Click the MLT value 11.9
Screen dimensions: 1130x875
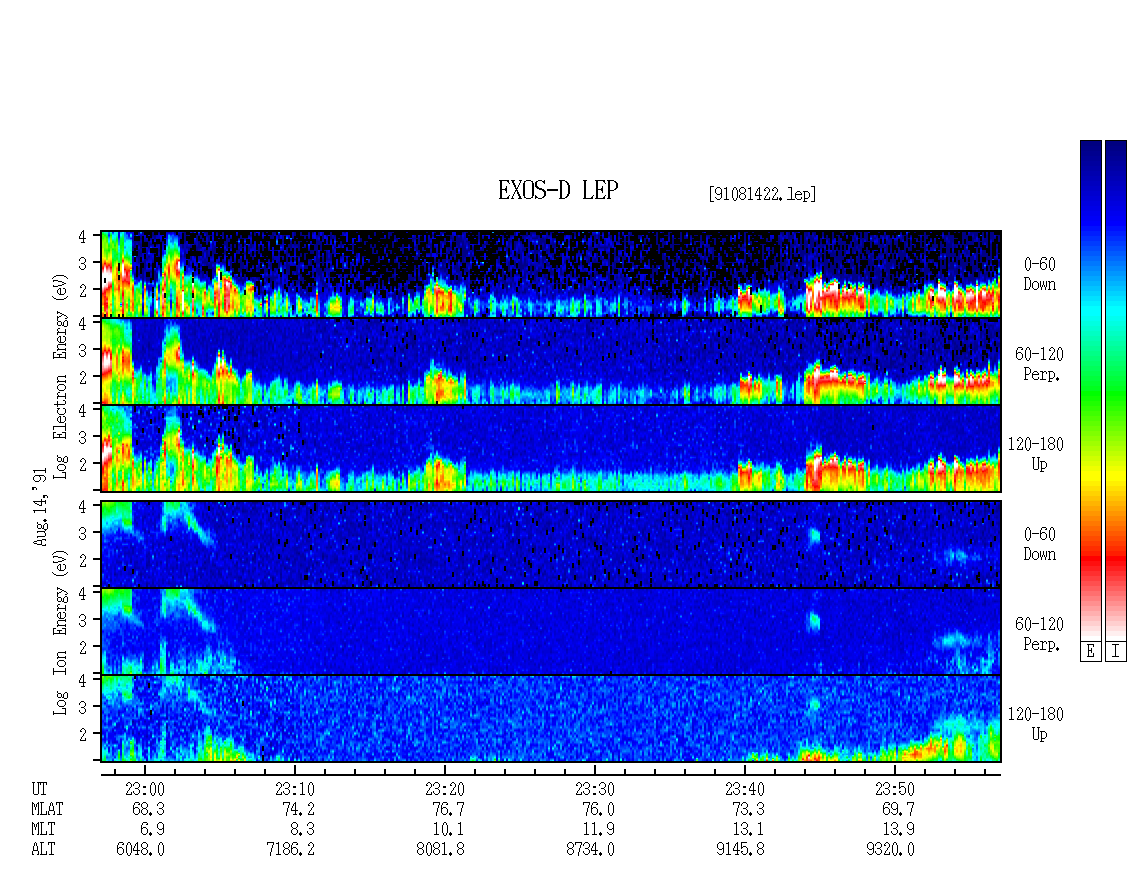(597, 830)
